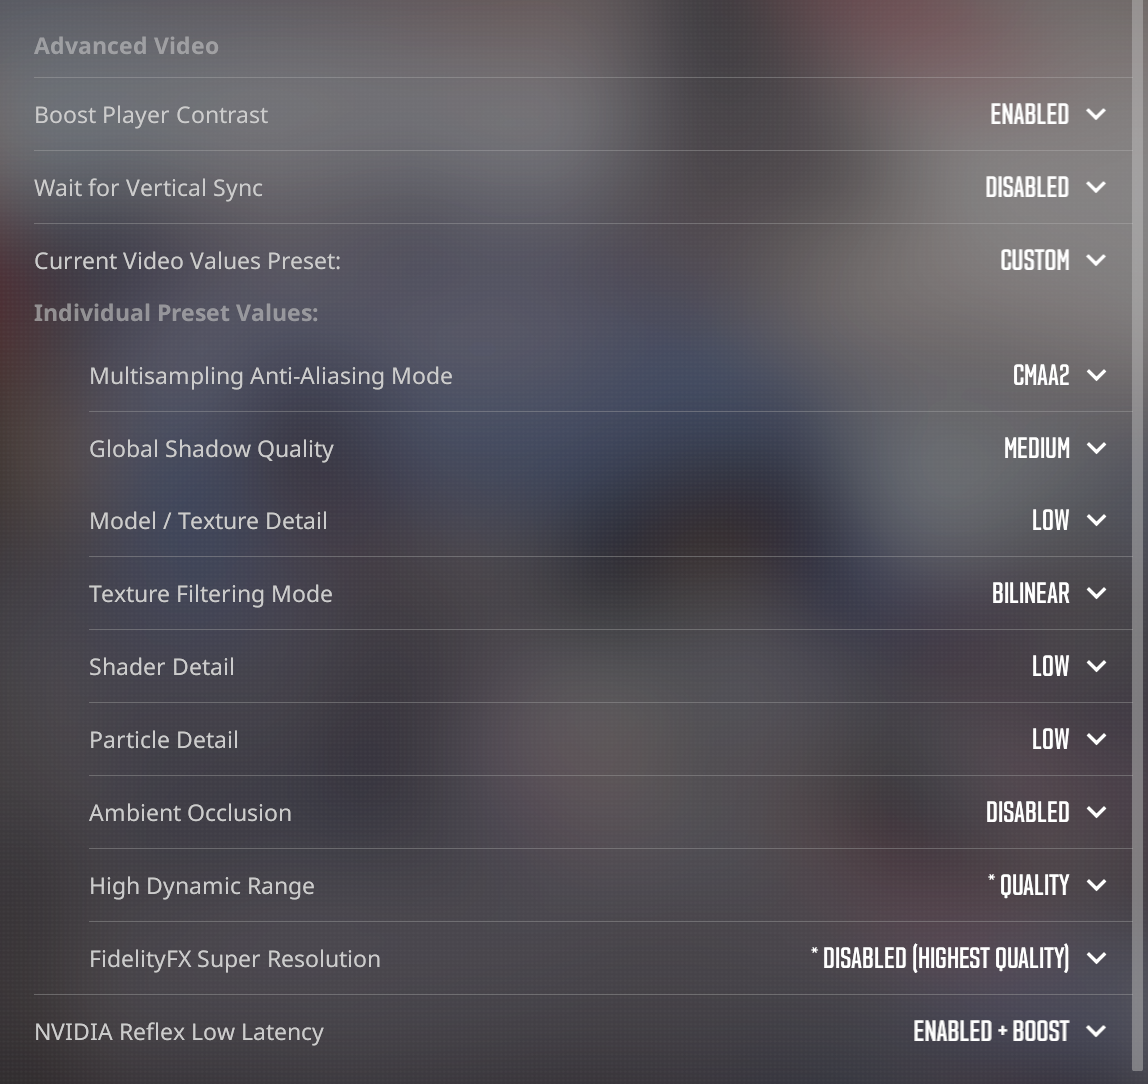Click the chevron next to ENABLED + BOOST

(1096, 1032)
